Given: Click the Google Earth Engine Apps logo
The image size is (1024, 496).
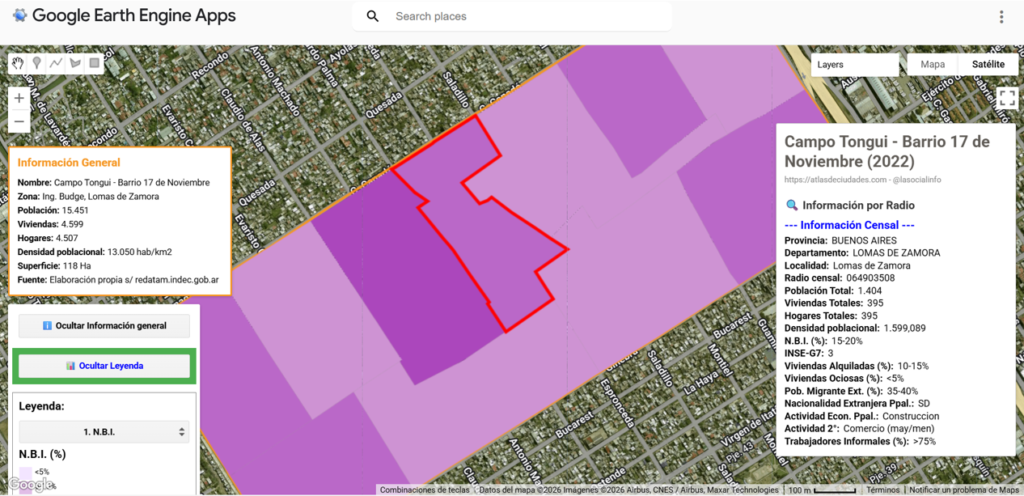Looking at the screenshot, I should click(20, 16).
